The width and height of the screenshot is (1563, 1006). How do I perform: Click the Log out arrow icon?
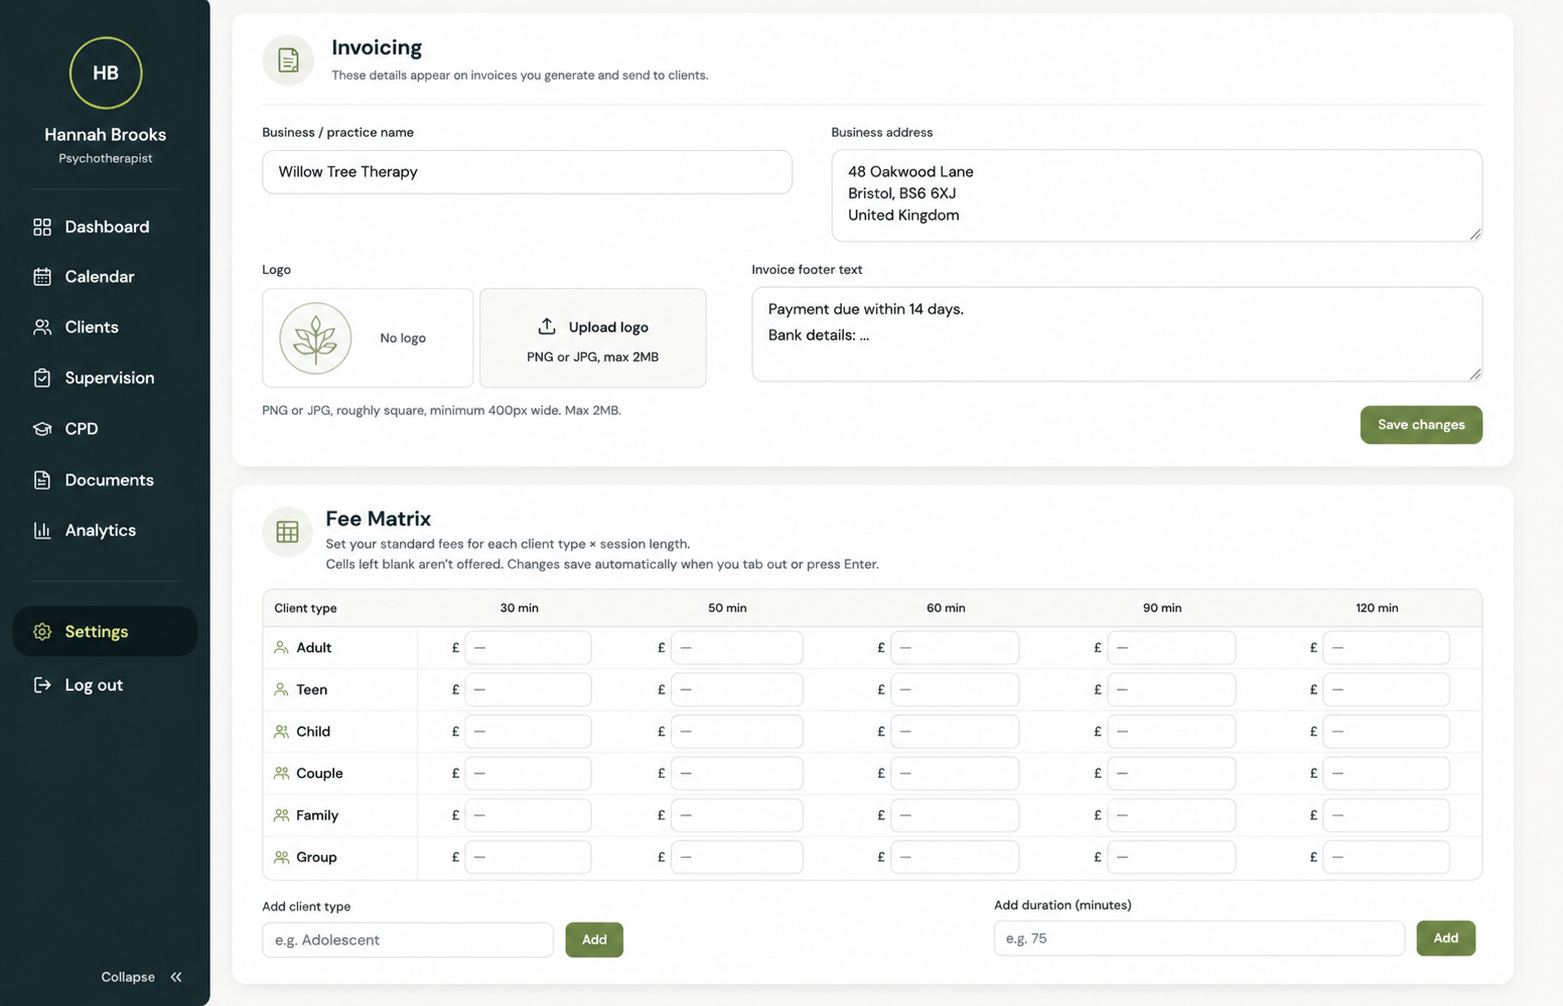click(42, 685)
